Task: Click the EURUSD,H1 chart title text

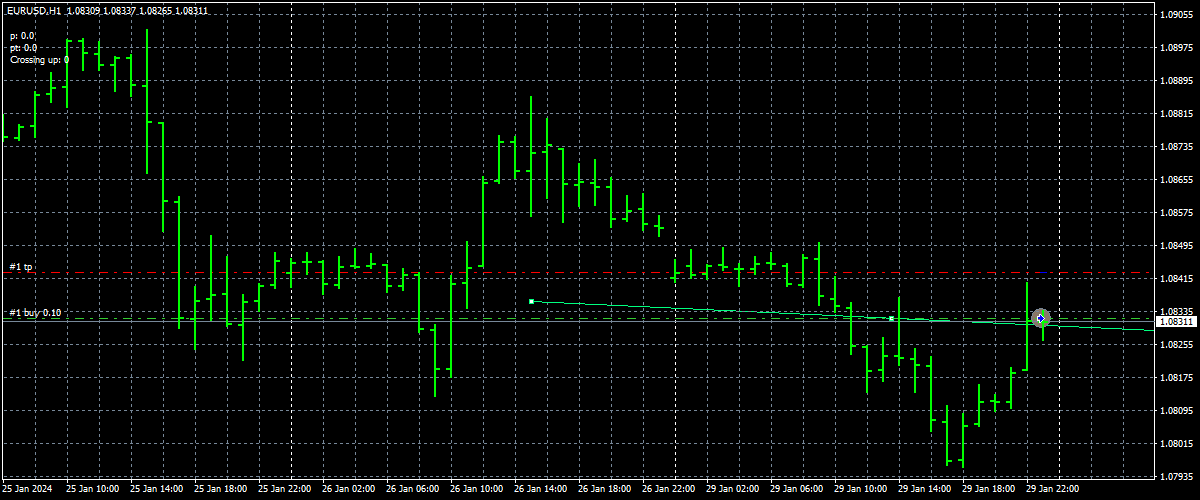Action: tap(32, 10)
